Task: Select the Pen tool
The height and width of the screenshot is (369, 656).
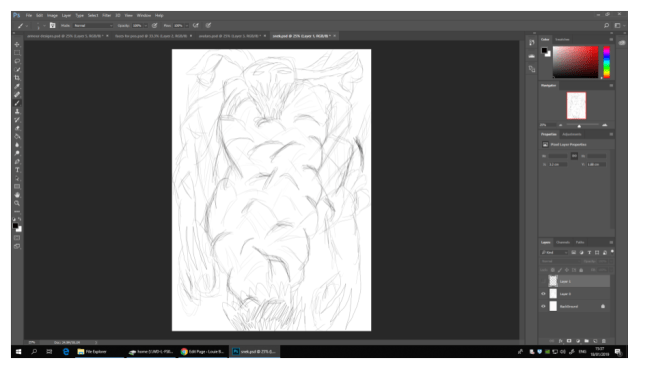Action: point(17,161)
